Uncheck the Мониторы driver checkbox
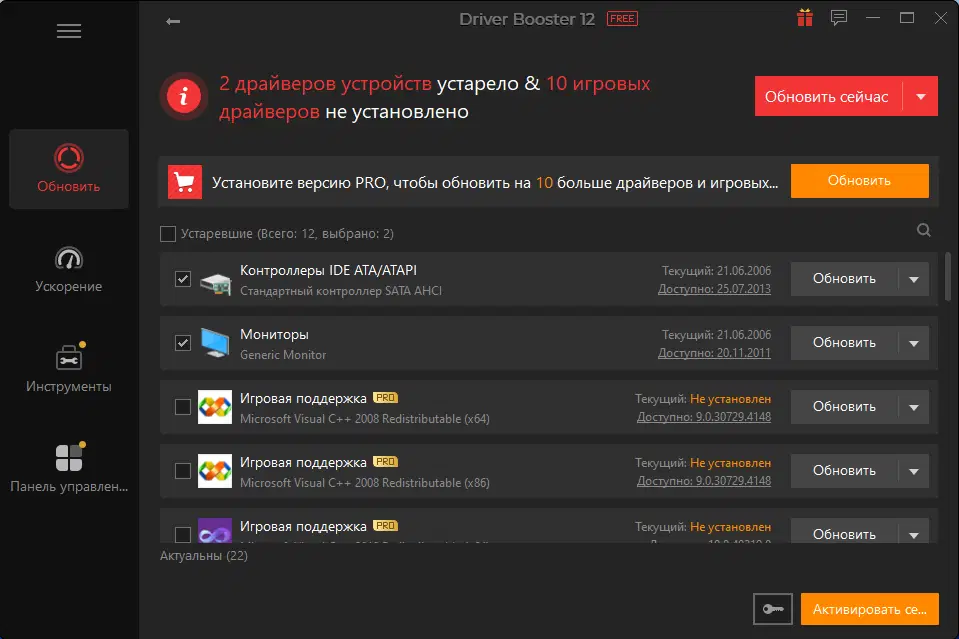The height and width of the screenshot is (639, 959). point(183,342)
